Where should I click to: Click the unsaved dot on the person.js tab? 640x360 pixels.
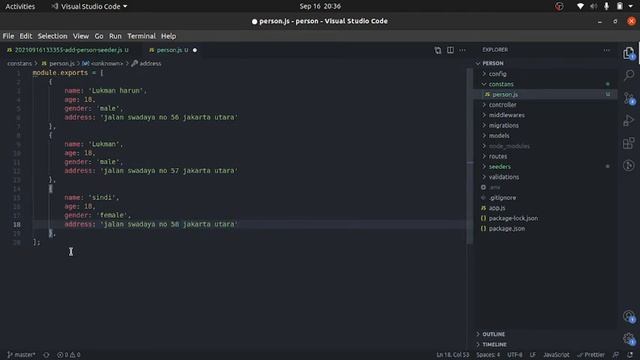tap(195, 50)
